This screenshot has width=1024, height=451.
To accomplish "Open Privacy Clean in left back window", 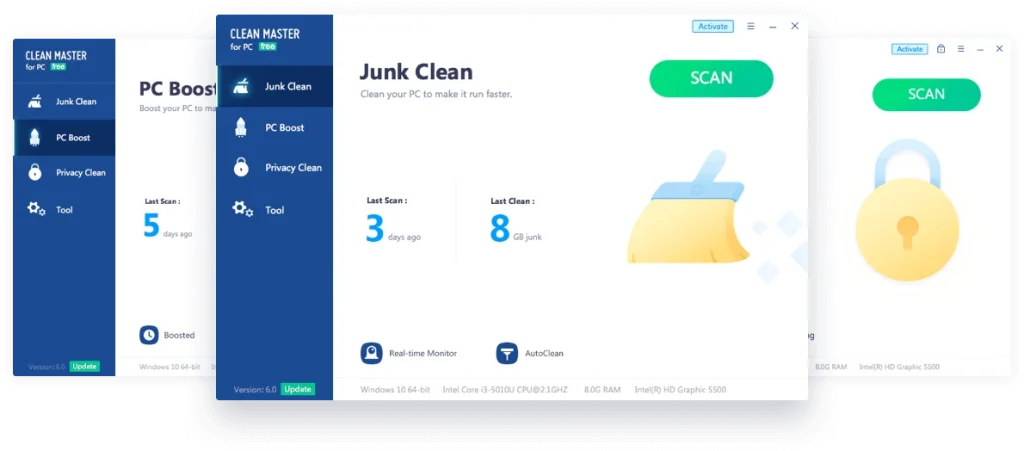I will (64, 173).
